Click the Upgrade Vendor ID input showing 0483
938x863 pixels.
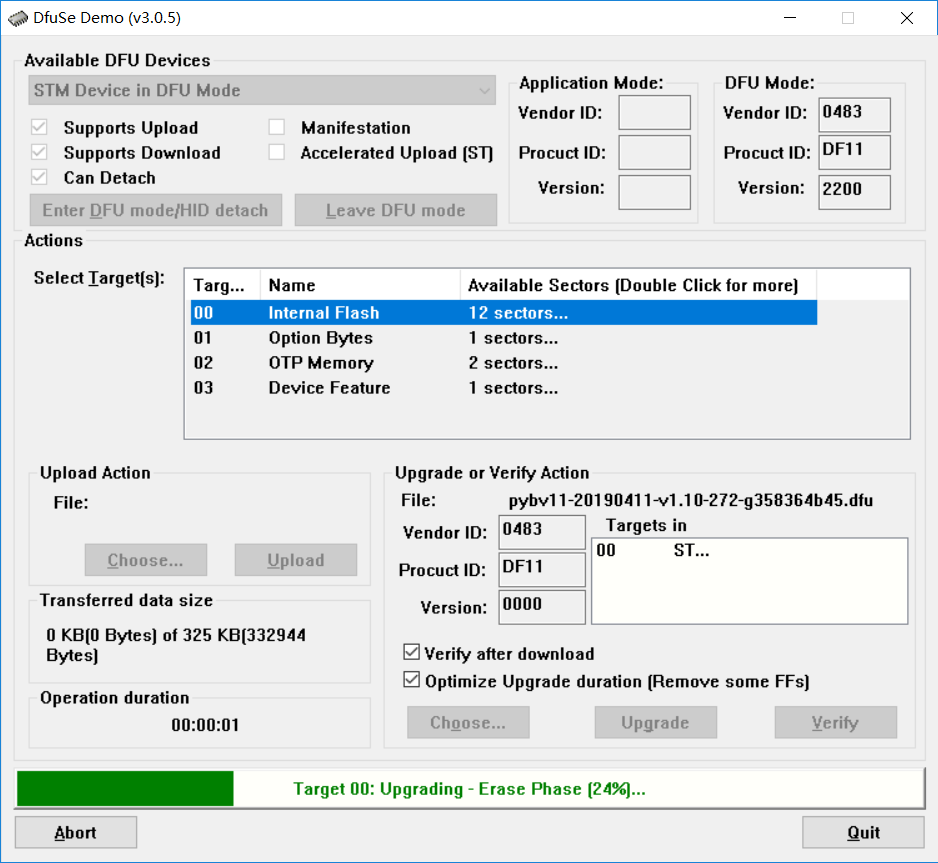(541, 533)
